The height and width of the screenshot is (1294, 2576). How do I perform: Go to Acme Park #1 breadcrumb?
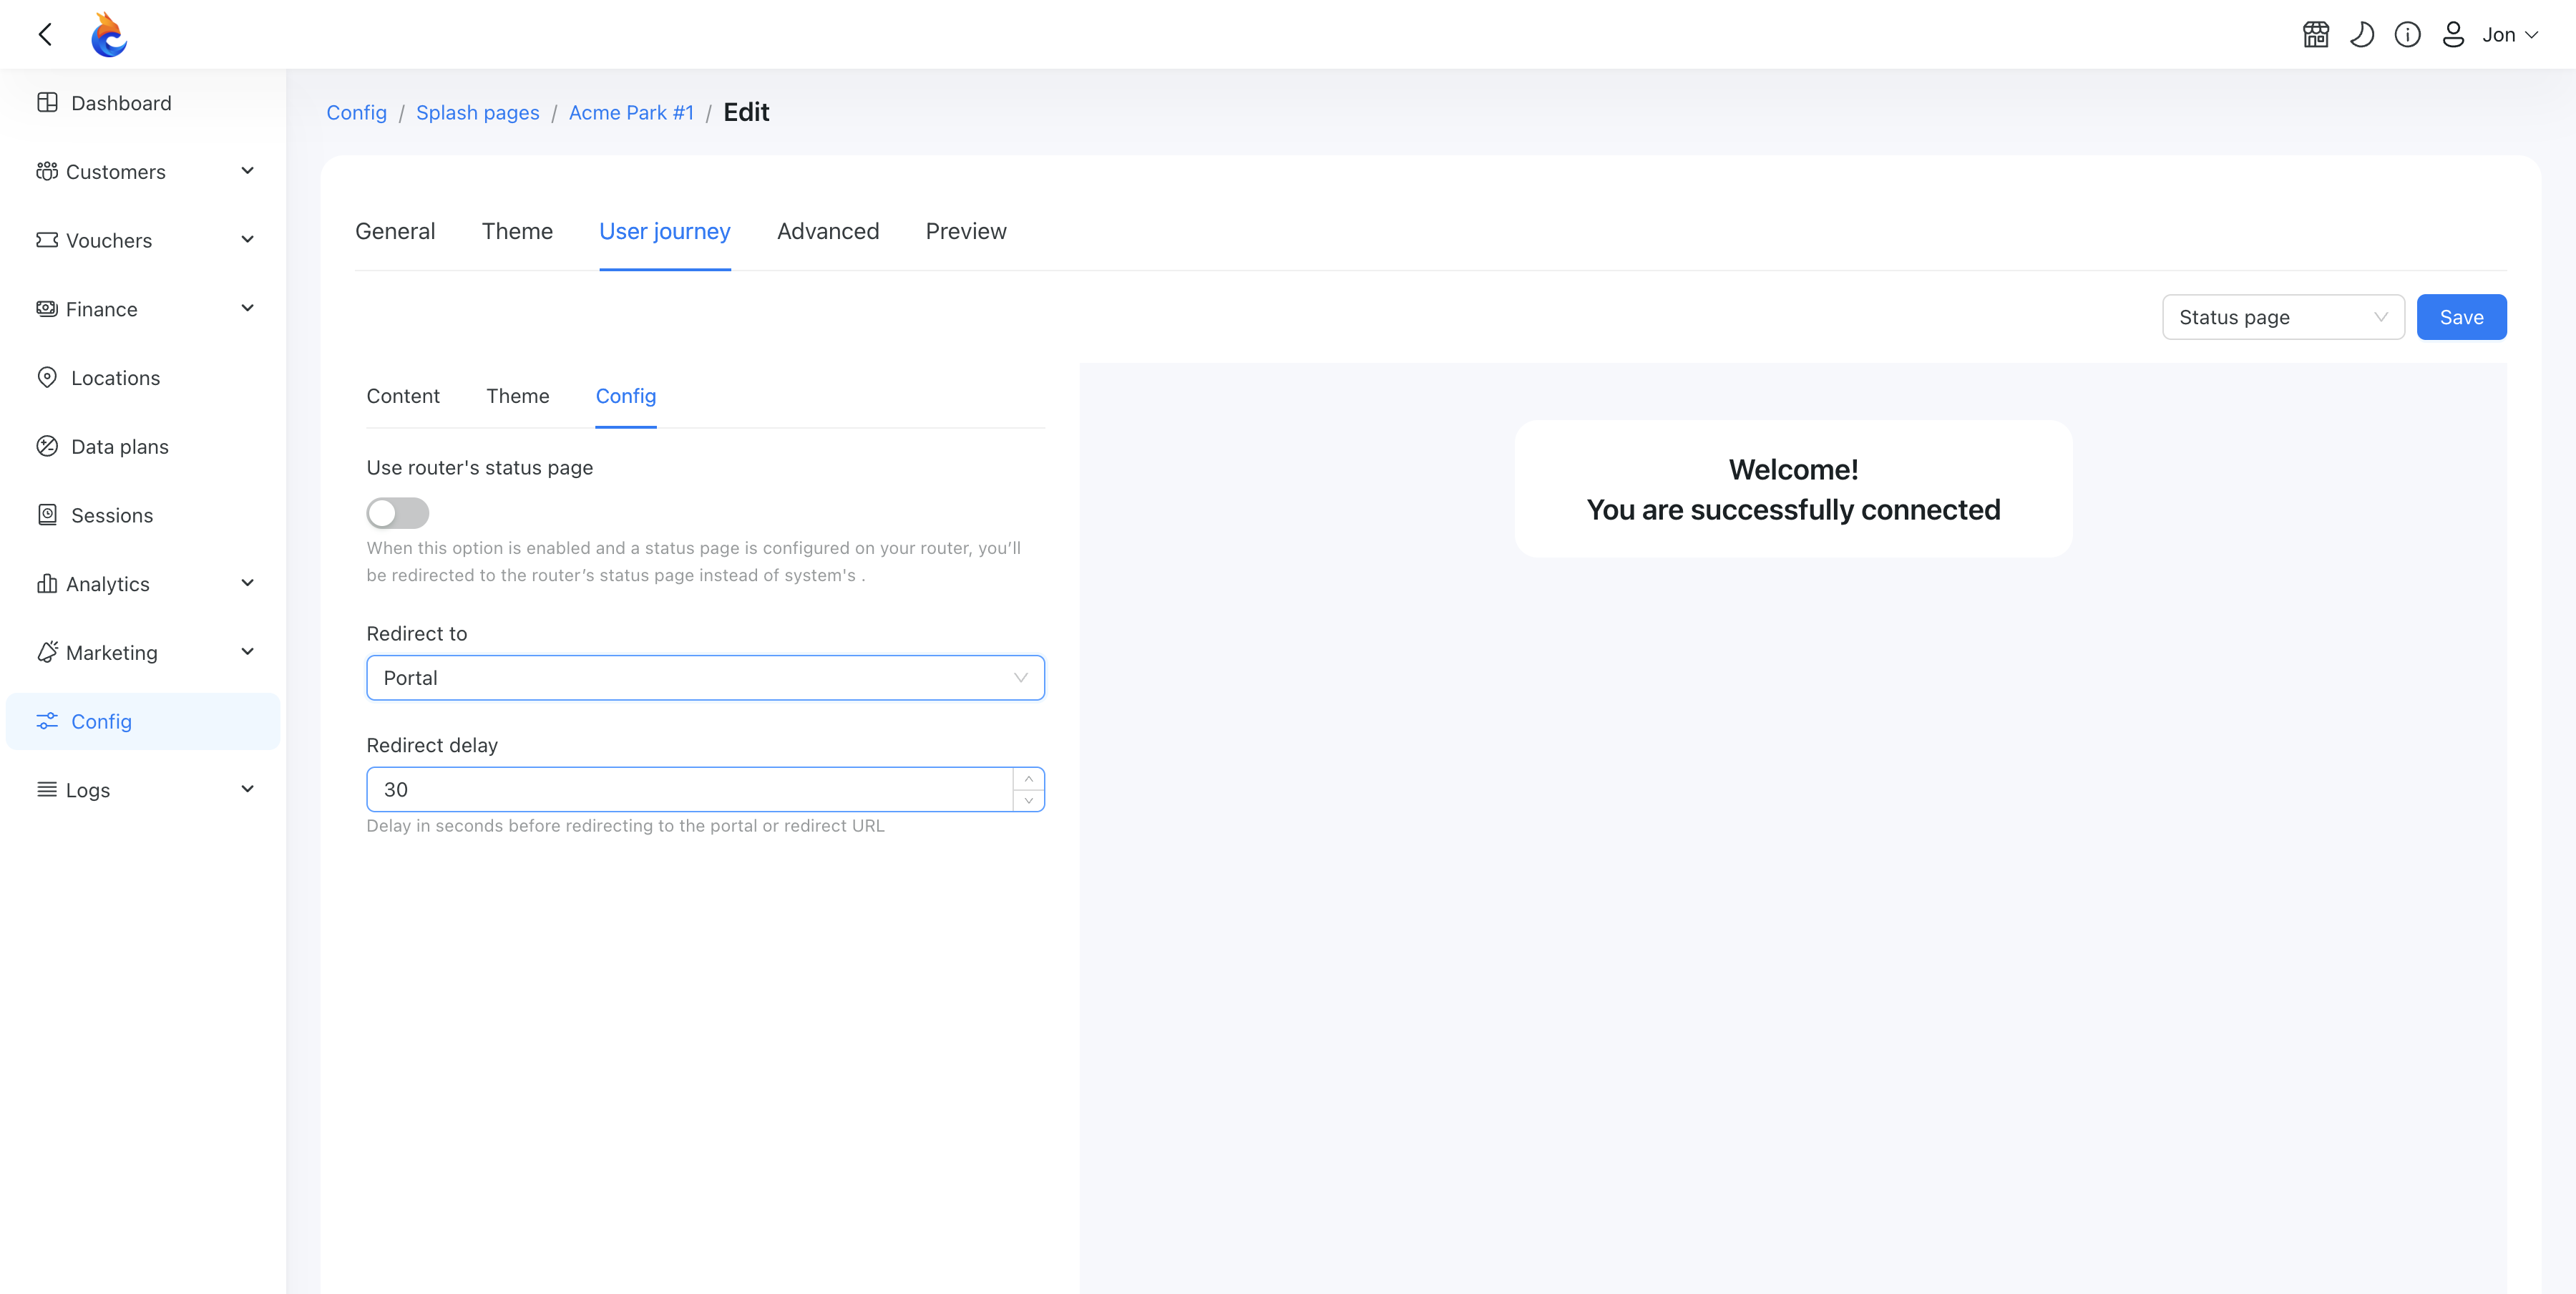[631, 112]
